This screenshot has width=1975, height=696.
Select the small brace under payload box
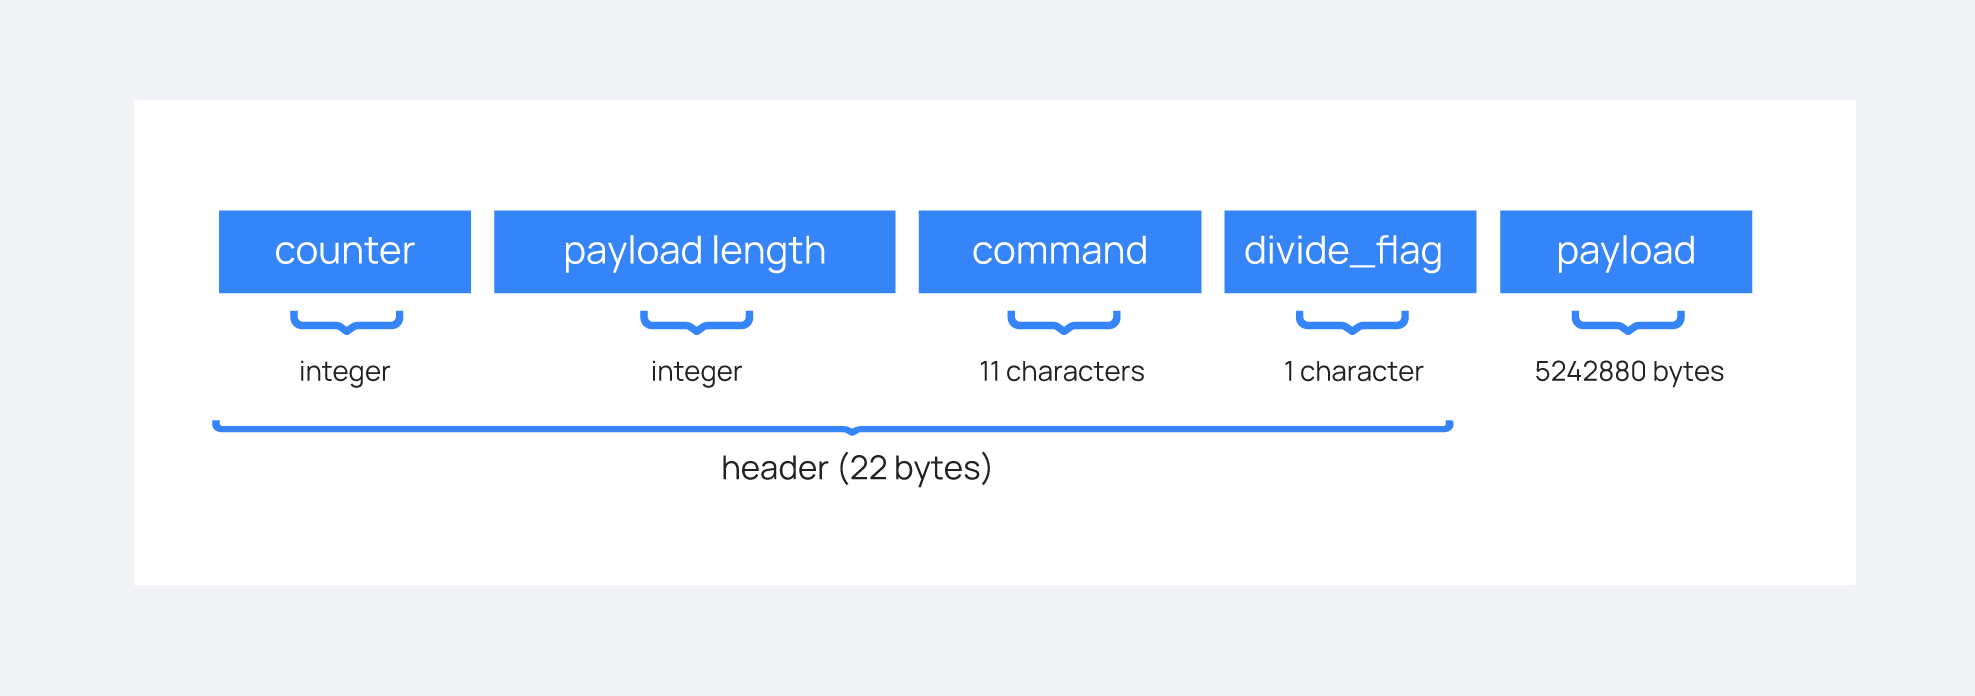pos(1628,322)
